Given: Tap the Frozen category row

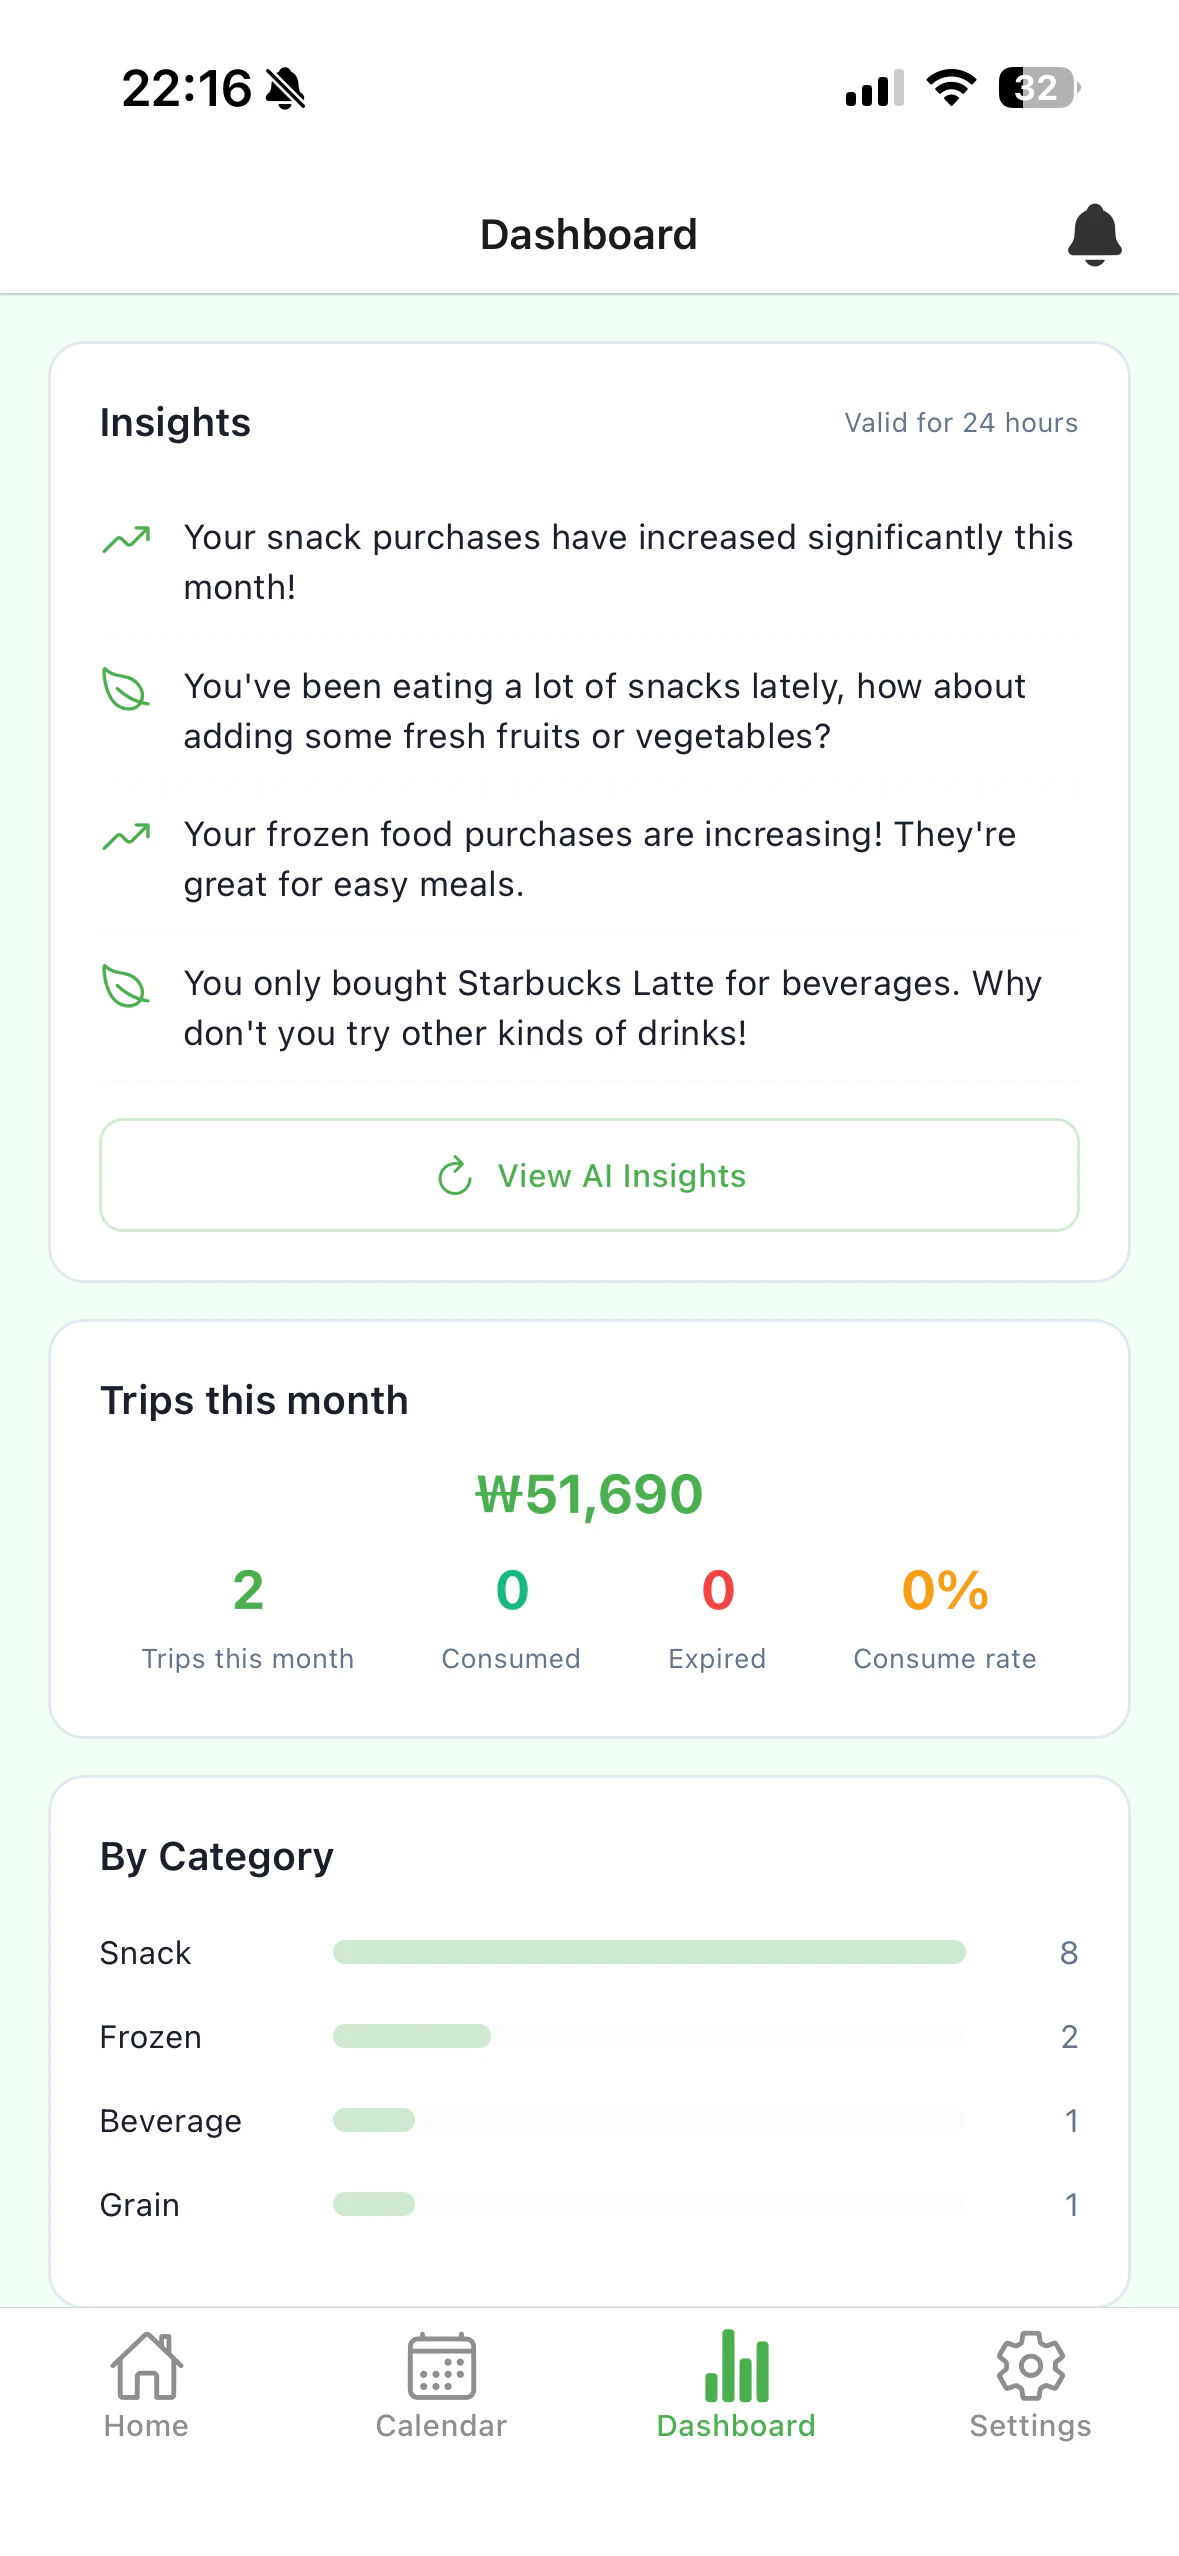Looking at the screenshot, I should pyautogui.click(x=589, y=2037).
